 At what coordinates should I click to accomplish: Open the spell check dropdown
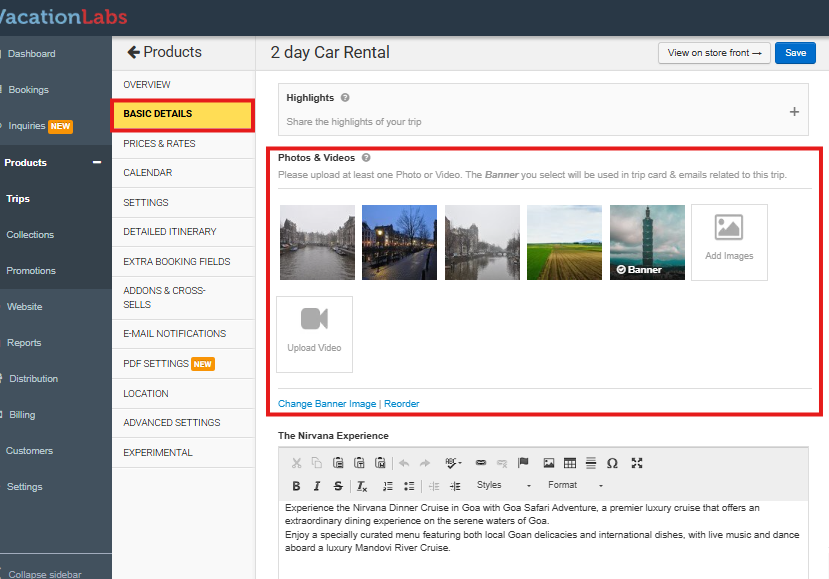click(453, 463)
